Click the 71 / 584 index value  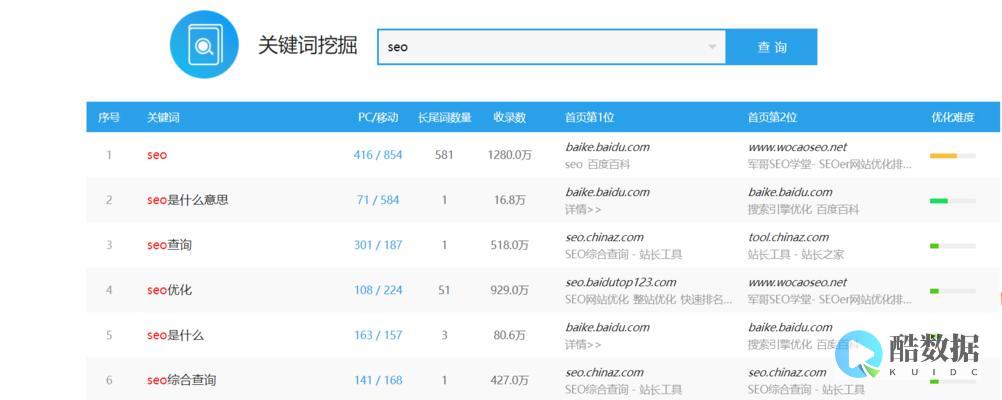pos(378,200)
